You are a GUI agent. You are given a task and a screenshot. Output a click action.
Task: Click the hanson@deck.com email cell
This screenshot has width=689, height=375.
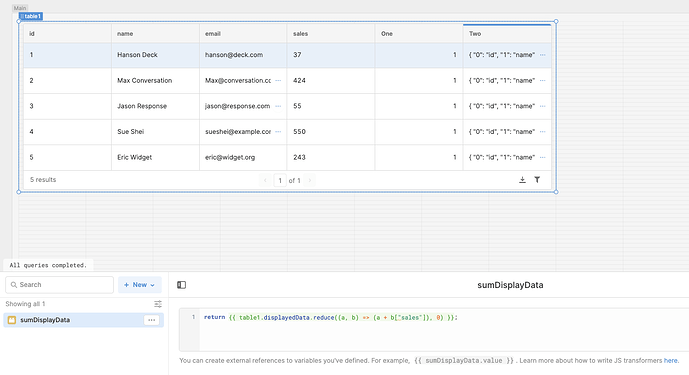click(x=243, y=55)
